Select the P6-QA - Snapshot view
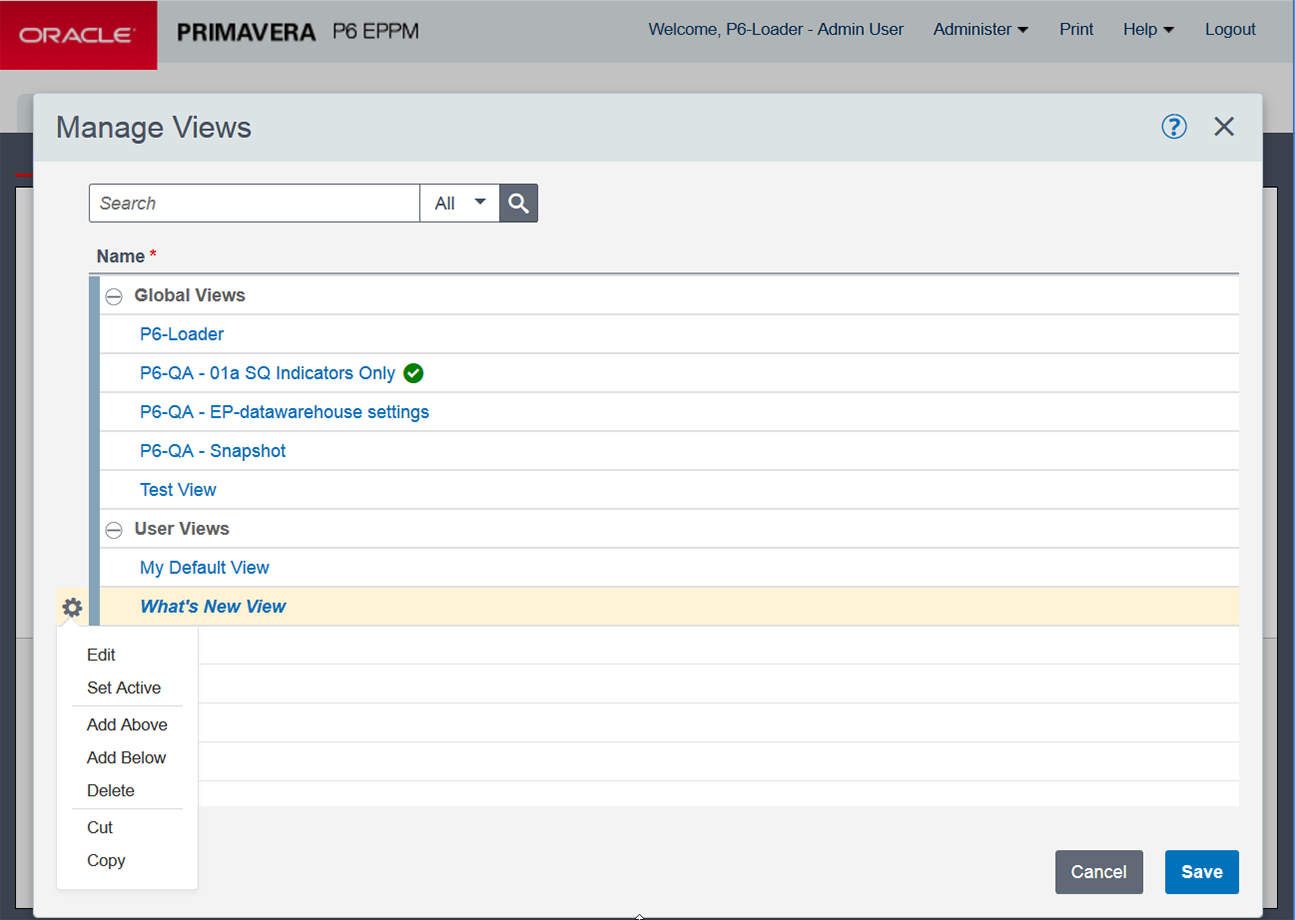This screenshot has height=920, width=1295. click(213, 451)
